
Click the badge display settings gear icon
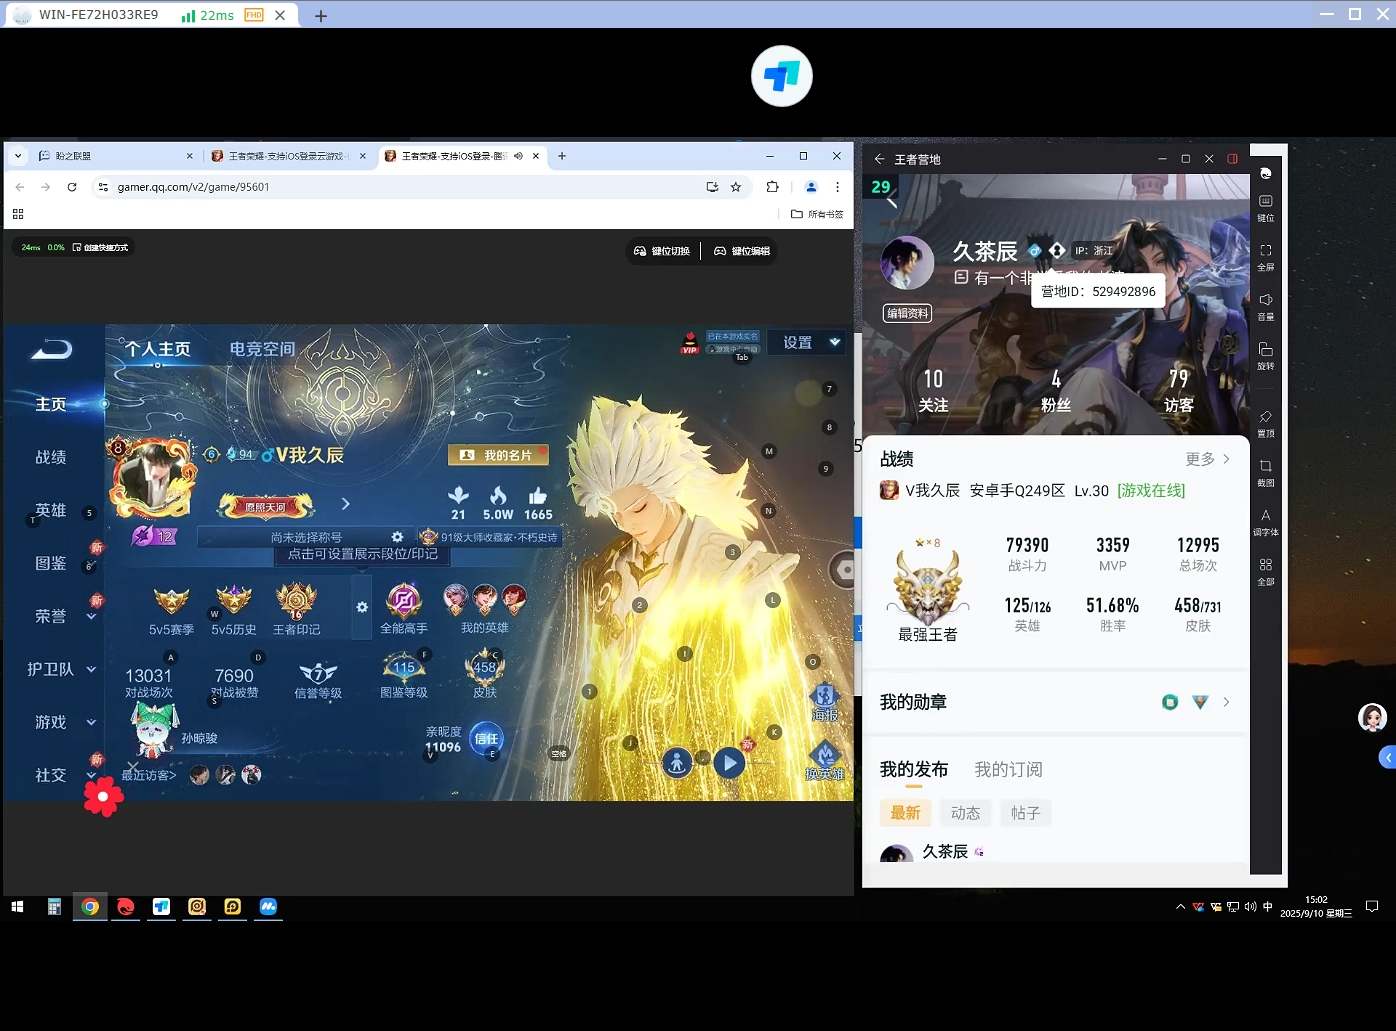[362, 607]
